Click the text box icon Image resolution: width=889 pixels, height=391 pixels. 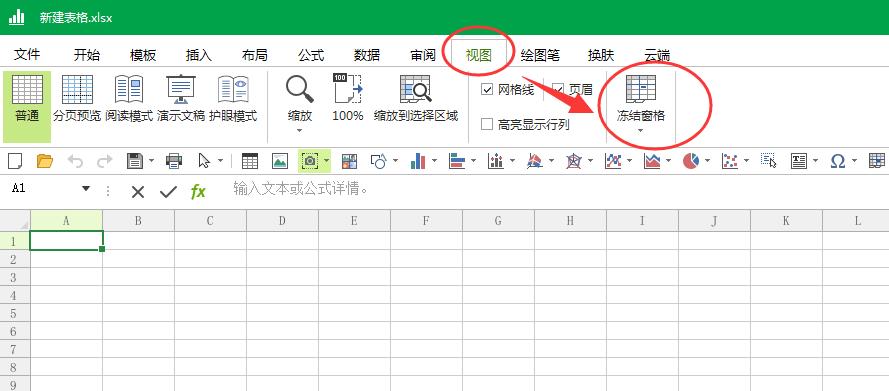tap(799, 162)
